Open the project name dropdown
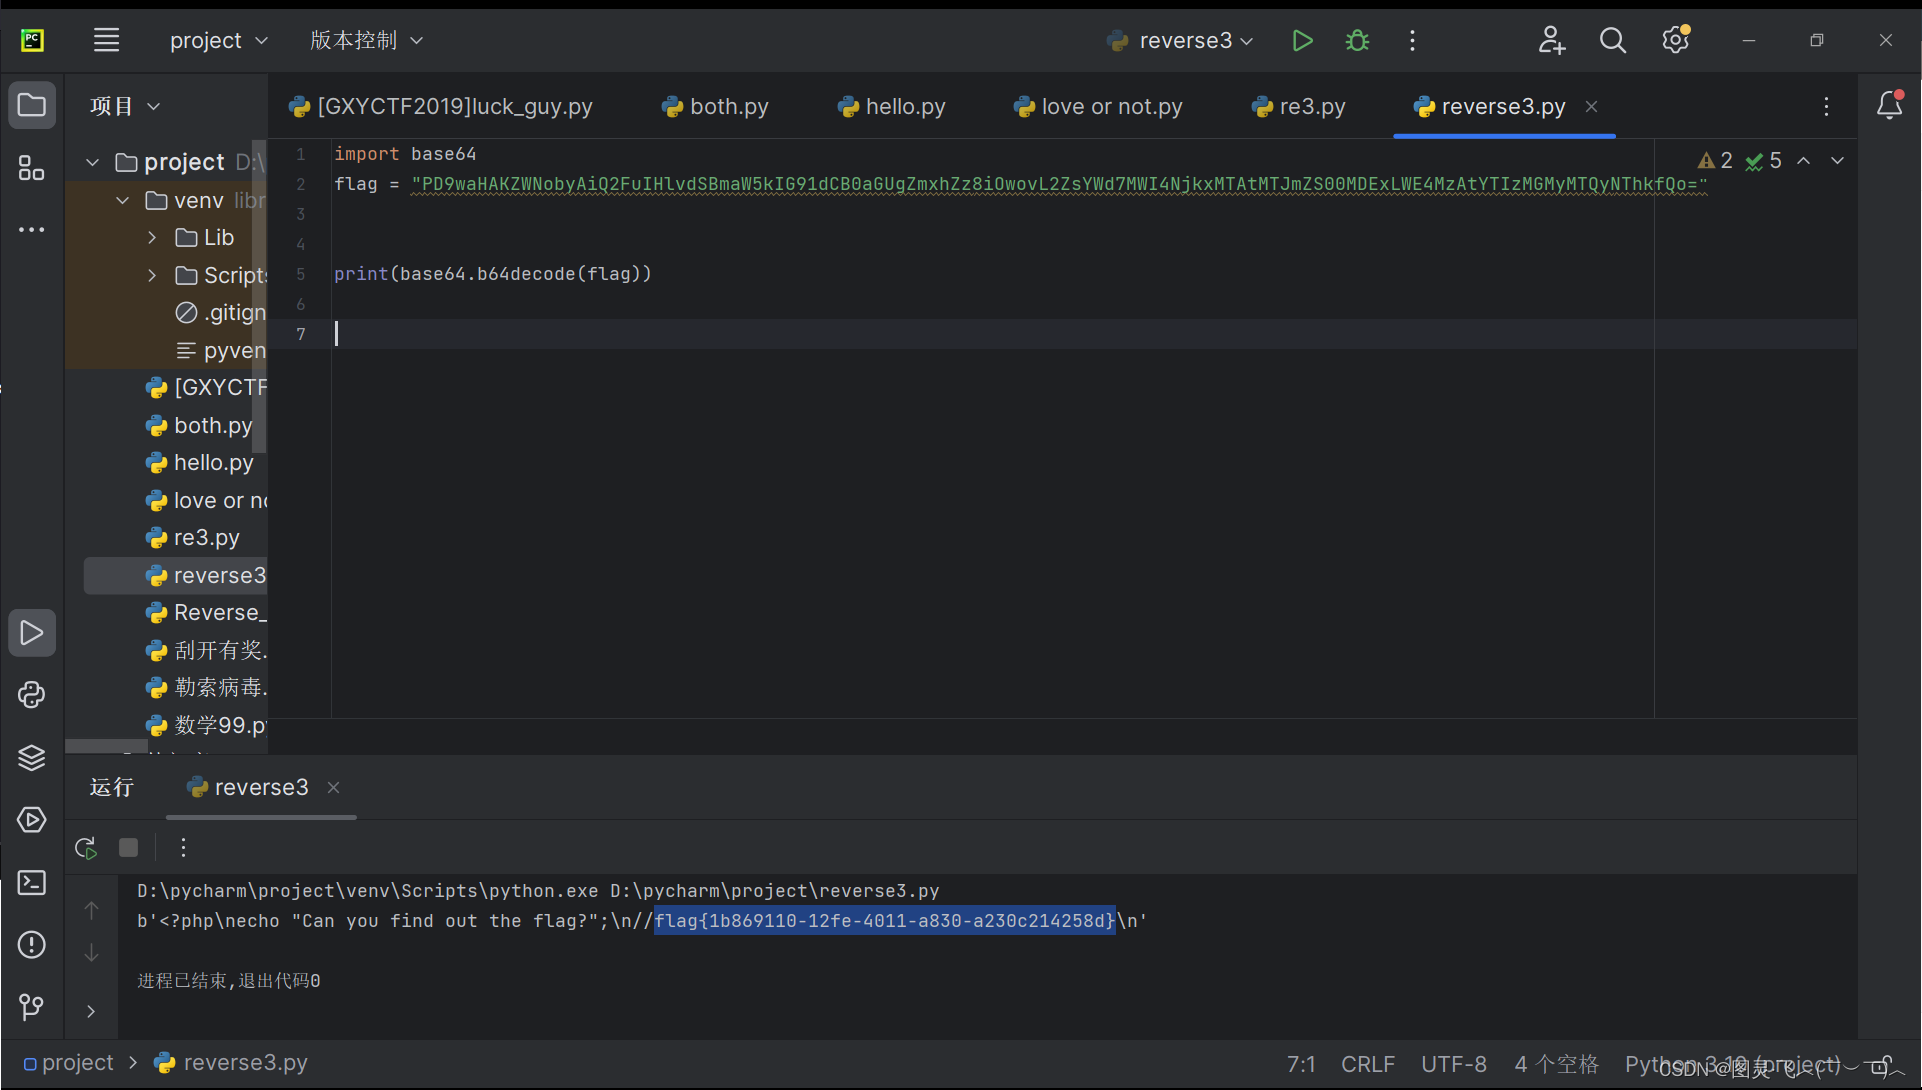The image size is (1922, 1090). [219, 40]
